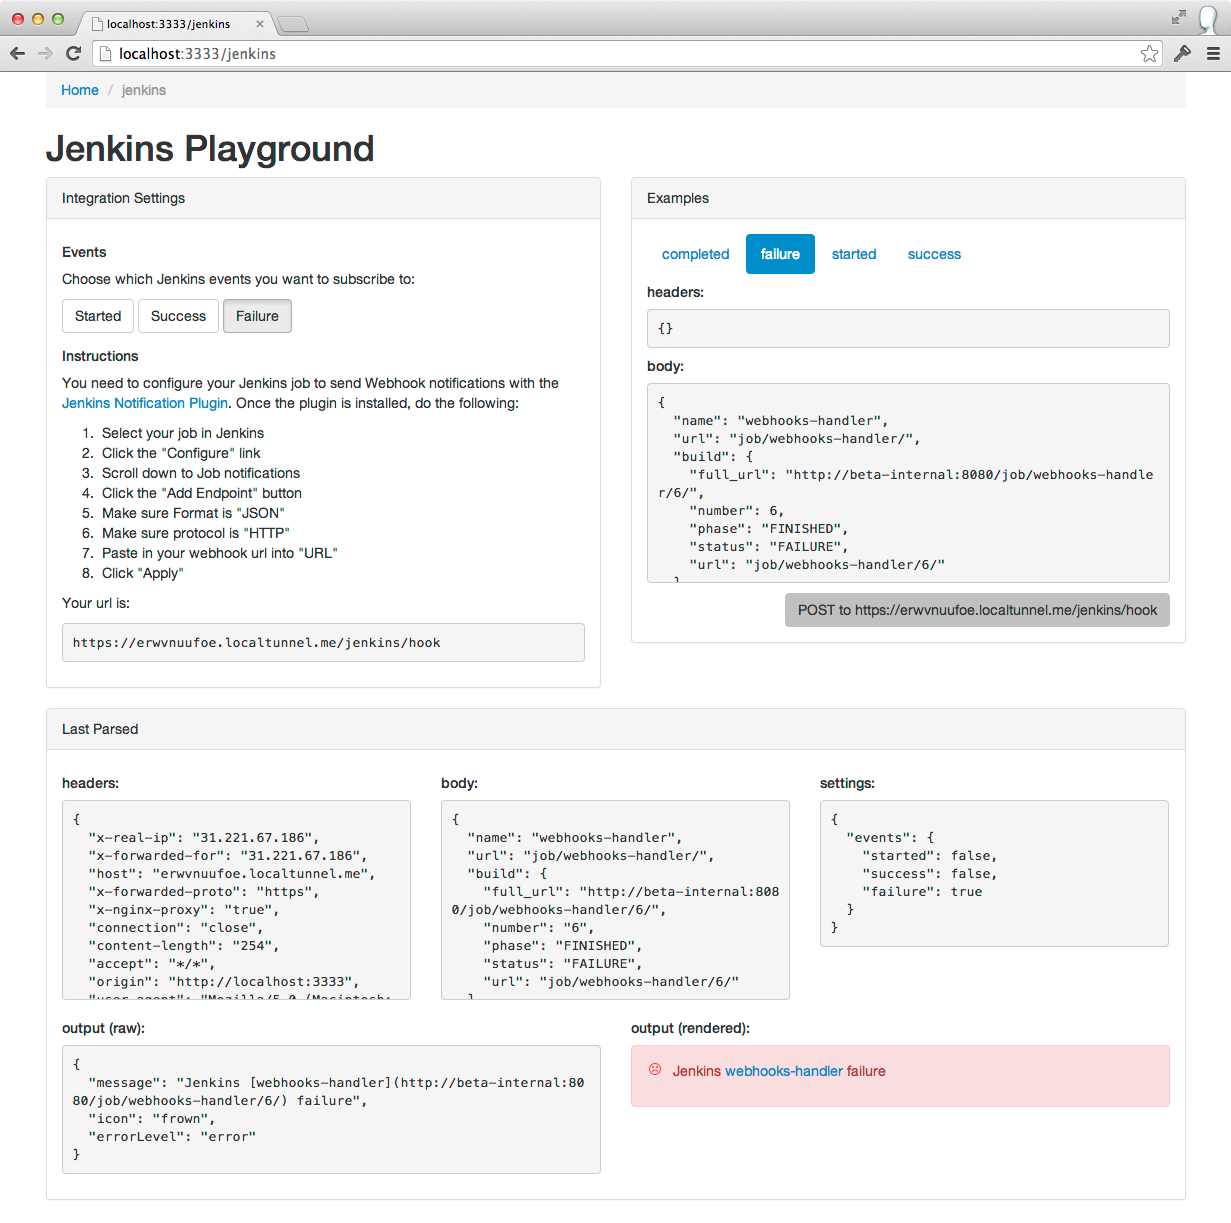This screenshot has height=1223, width=1231.
Task: Toggle fullscreen with the window corner arrows
Action: click(x=1179, y=17)
